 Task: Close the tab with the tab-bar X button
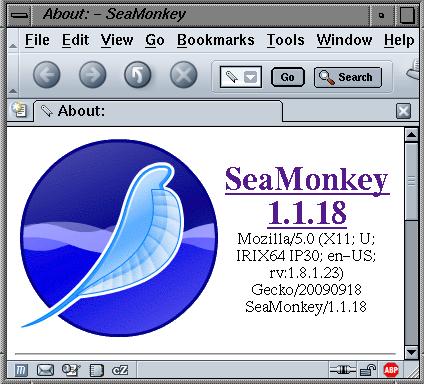[x=403, y=111]
